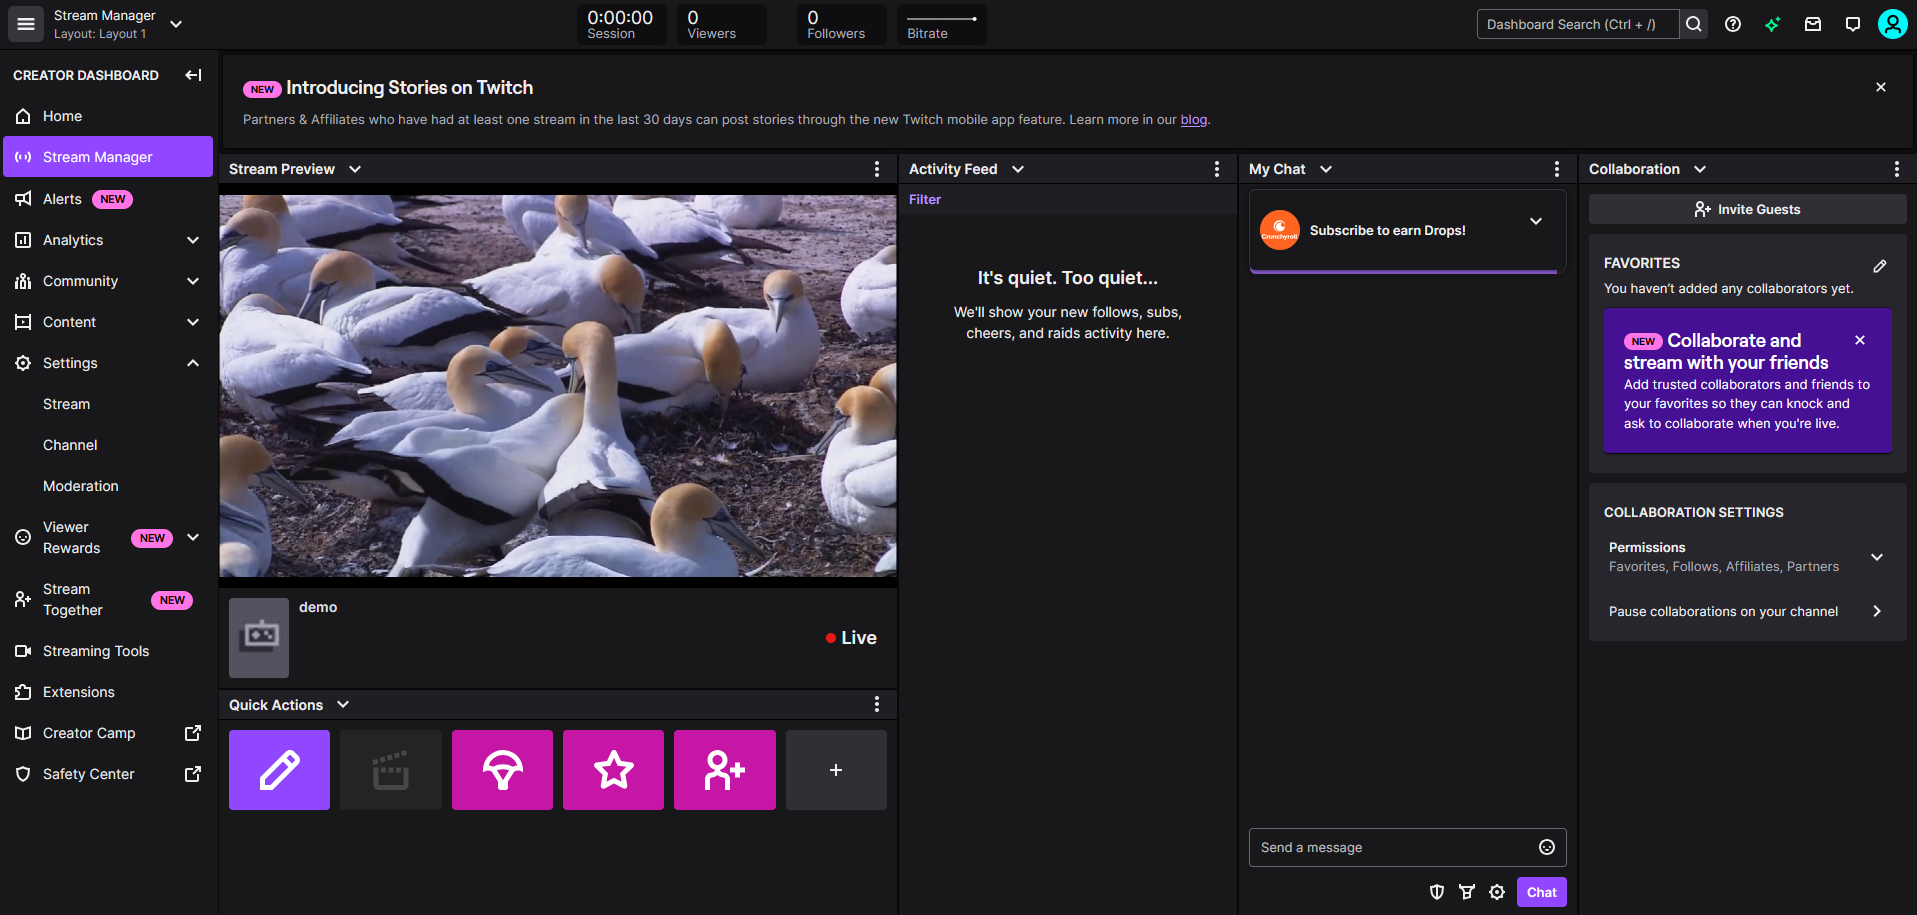Open the help question mark icon
The width and height of the screenshot is (1917, 915).
(x=1733, y=24)
